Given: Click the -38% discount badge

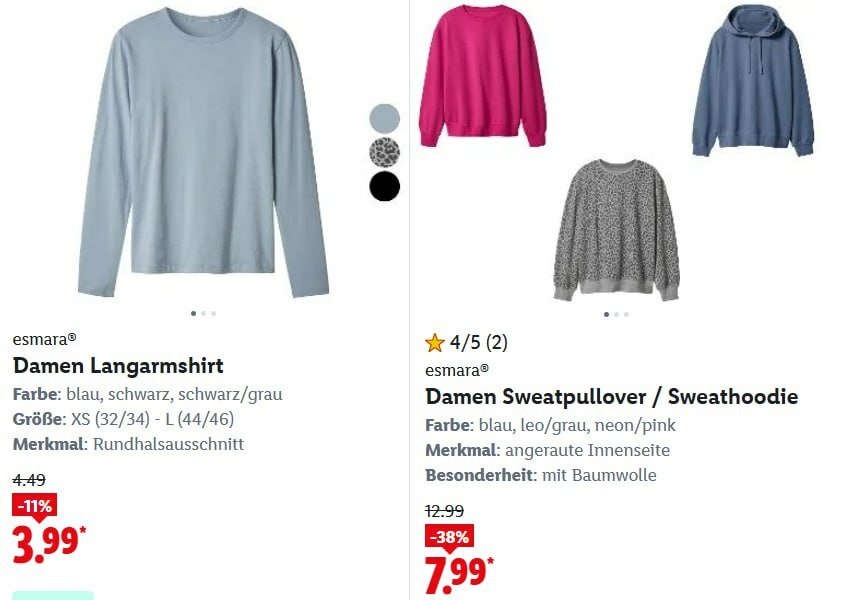Looking at the screenshot, I should (x=449, y=537).
